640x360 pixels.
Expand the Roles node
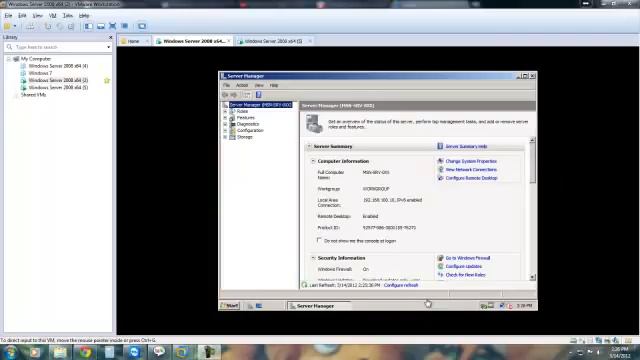click(x=225, y=111)
